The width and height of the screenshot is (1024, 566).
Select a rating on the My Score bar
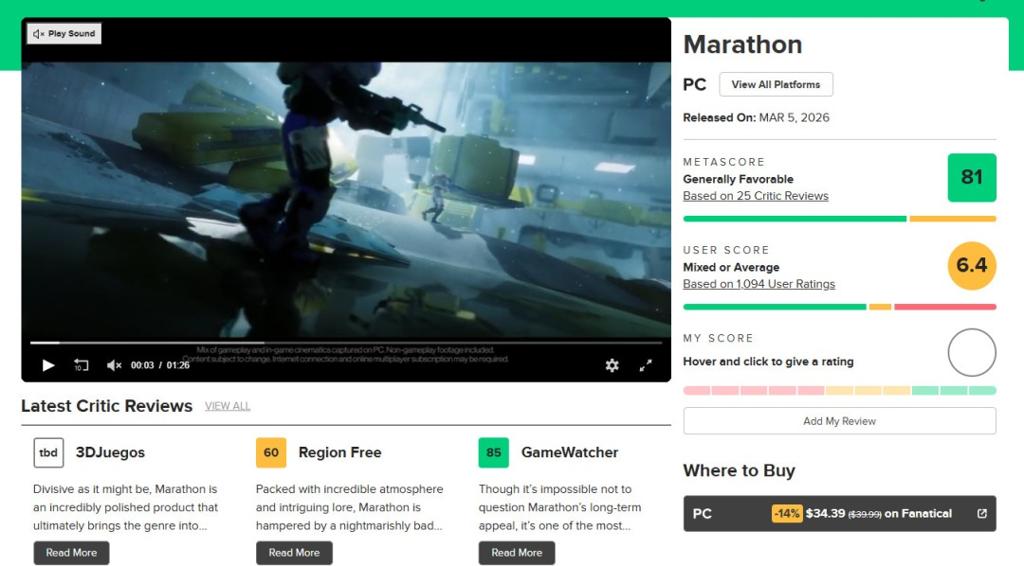point(839,390)
